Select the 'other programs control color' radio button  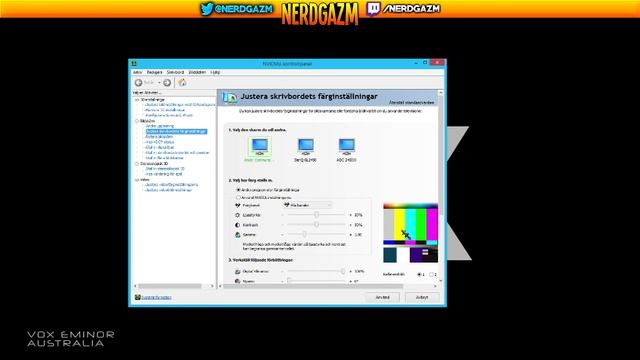coord(238,190)
